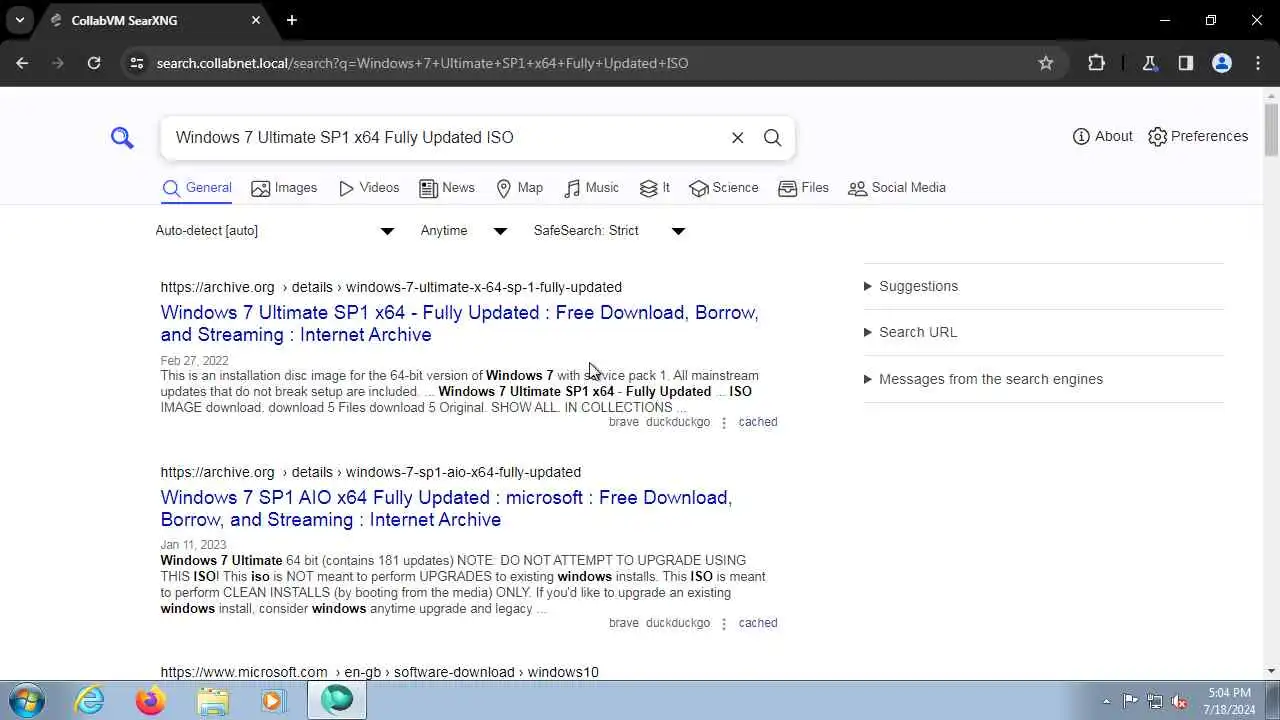
Task: Click the browser forward arrow
Action: (58, 63)
